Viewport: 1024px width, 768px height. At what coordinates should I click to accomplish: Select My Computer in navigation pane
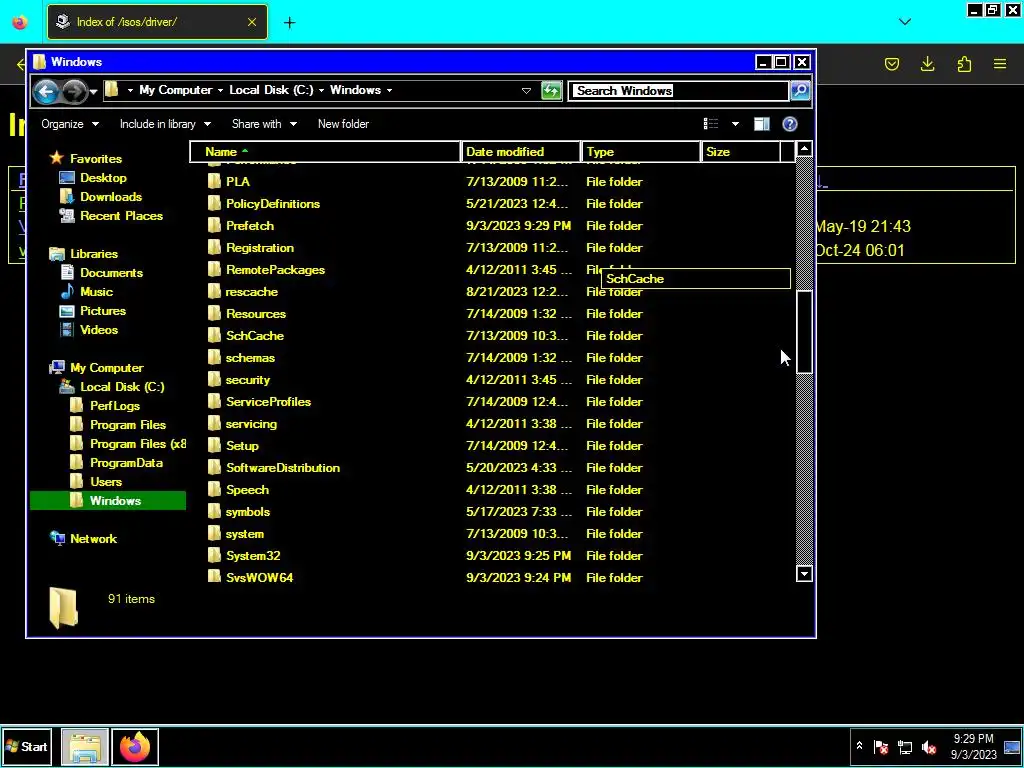(x=106, y=368)
